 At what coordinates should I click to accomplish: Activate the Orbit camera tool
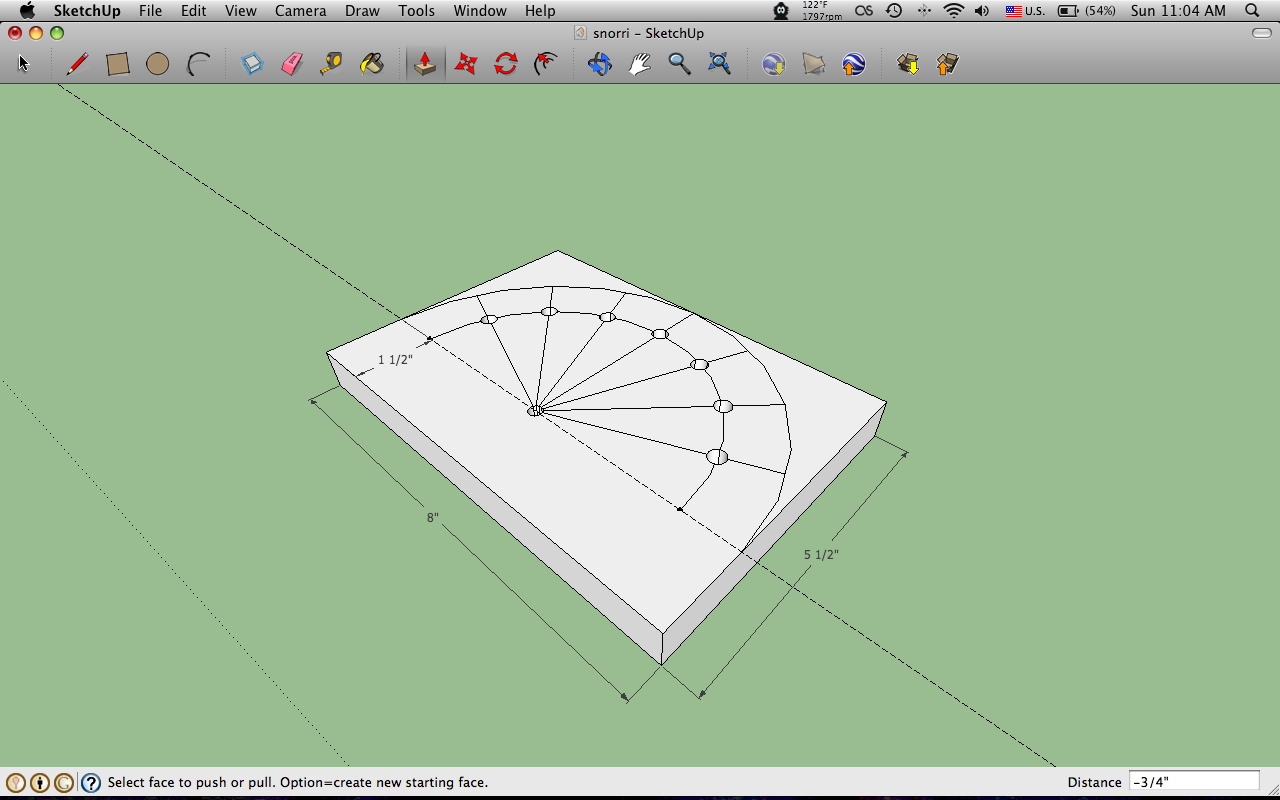[600, 64]
